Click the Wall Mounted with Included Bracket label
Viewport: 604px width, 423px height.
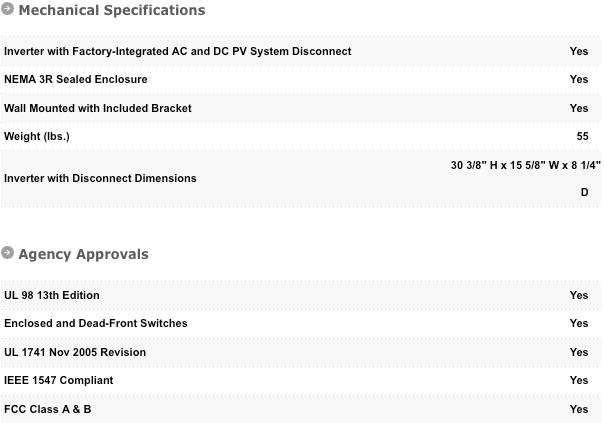[x=98, y=108]
